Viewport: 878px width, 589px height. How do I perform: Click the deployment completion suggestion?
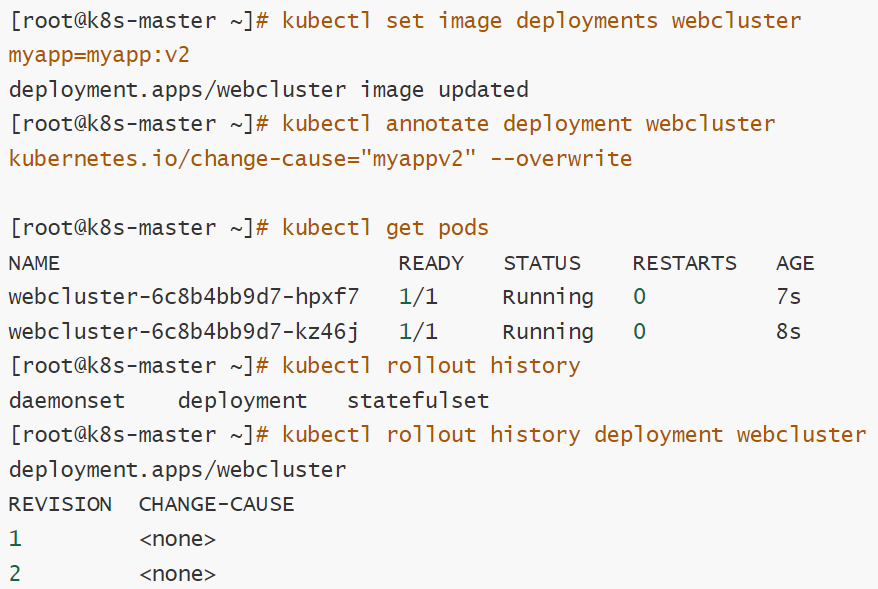tap(242, 401)
